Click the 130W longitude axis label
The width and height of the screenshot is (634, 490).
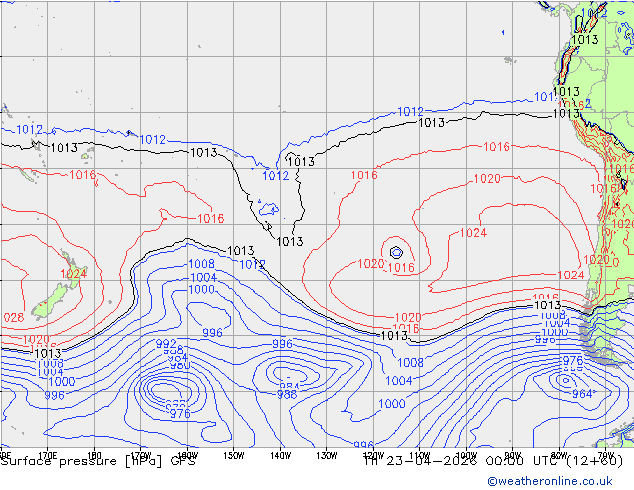point(327,456)
